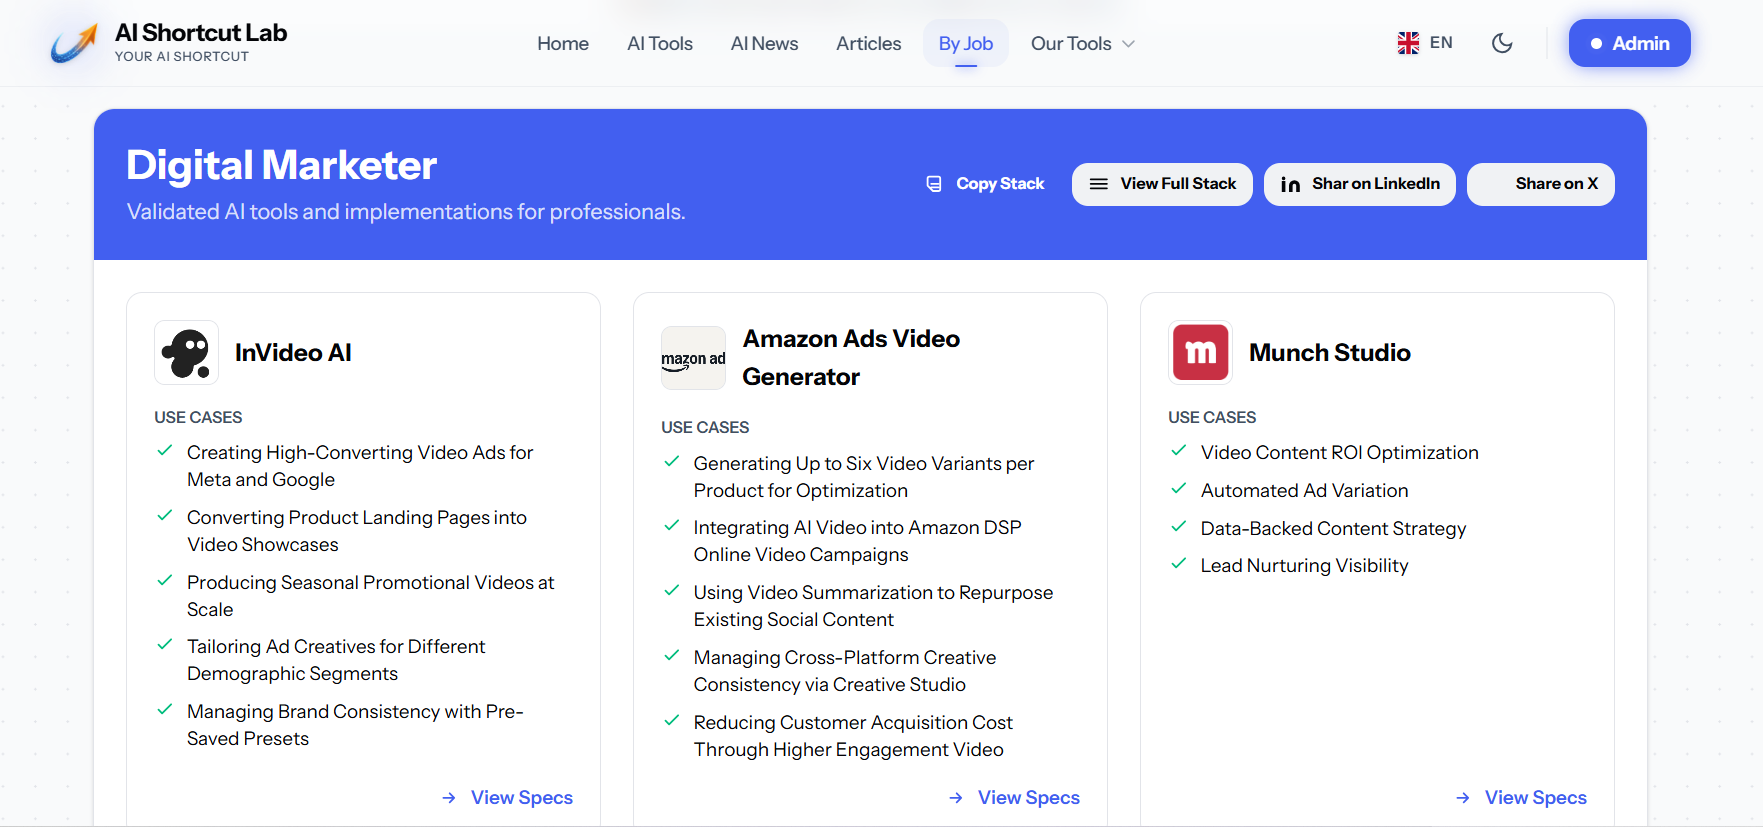Click the InVideo AI logo icon

pyautogui.click(x=186, y=353)
